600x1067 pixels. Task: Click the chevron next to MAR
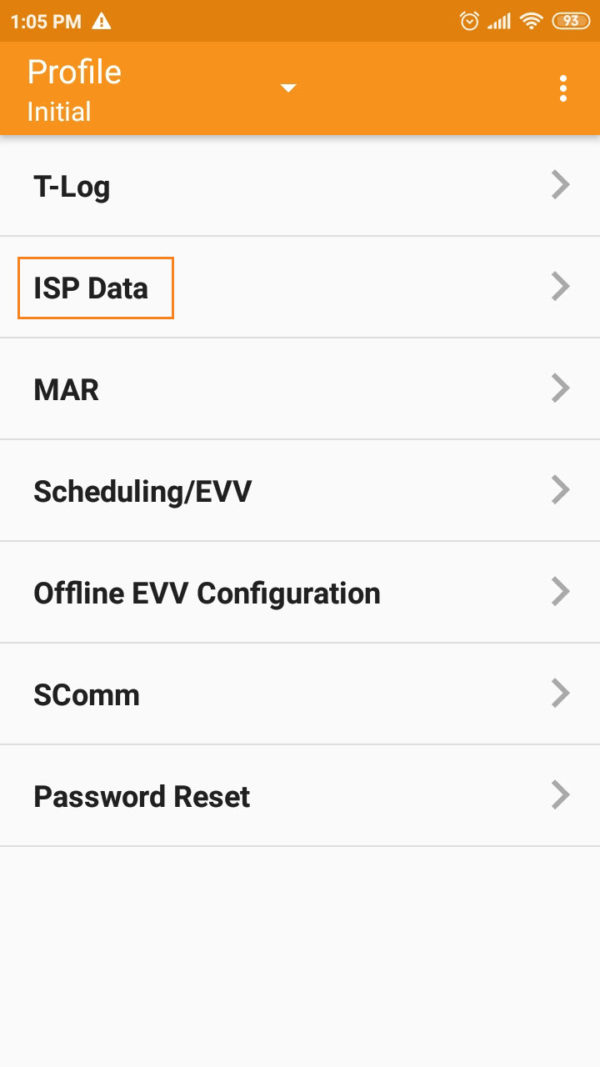[559, 388]
